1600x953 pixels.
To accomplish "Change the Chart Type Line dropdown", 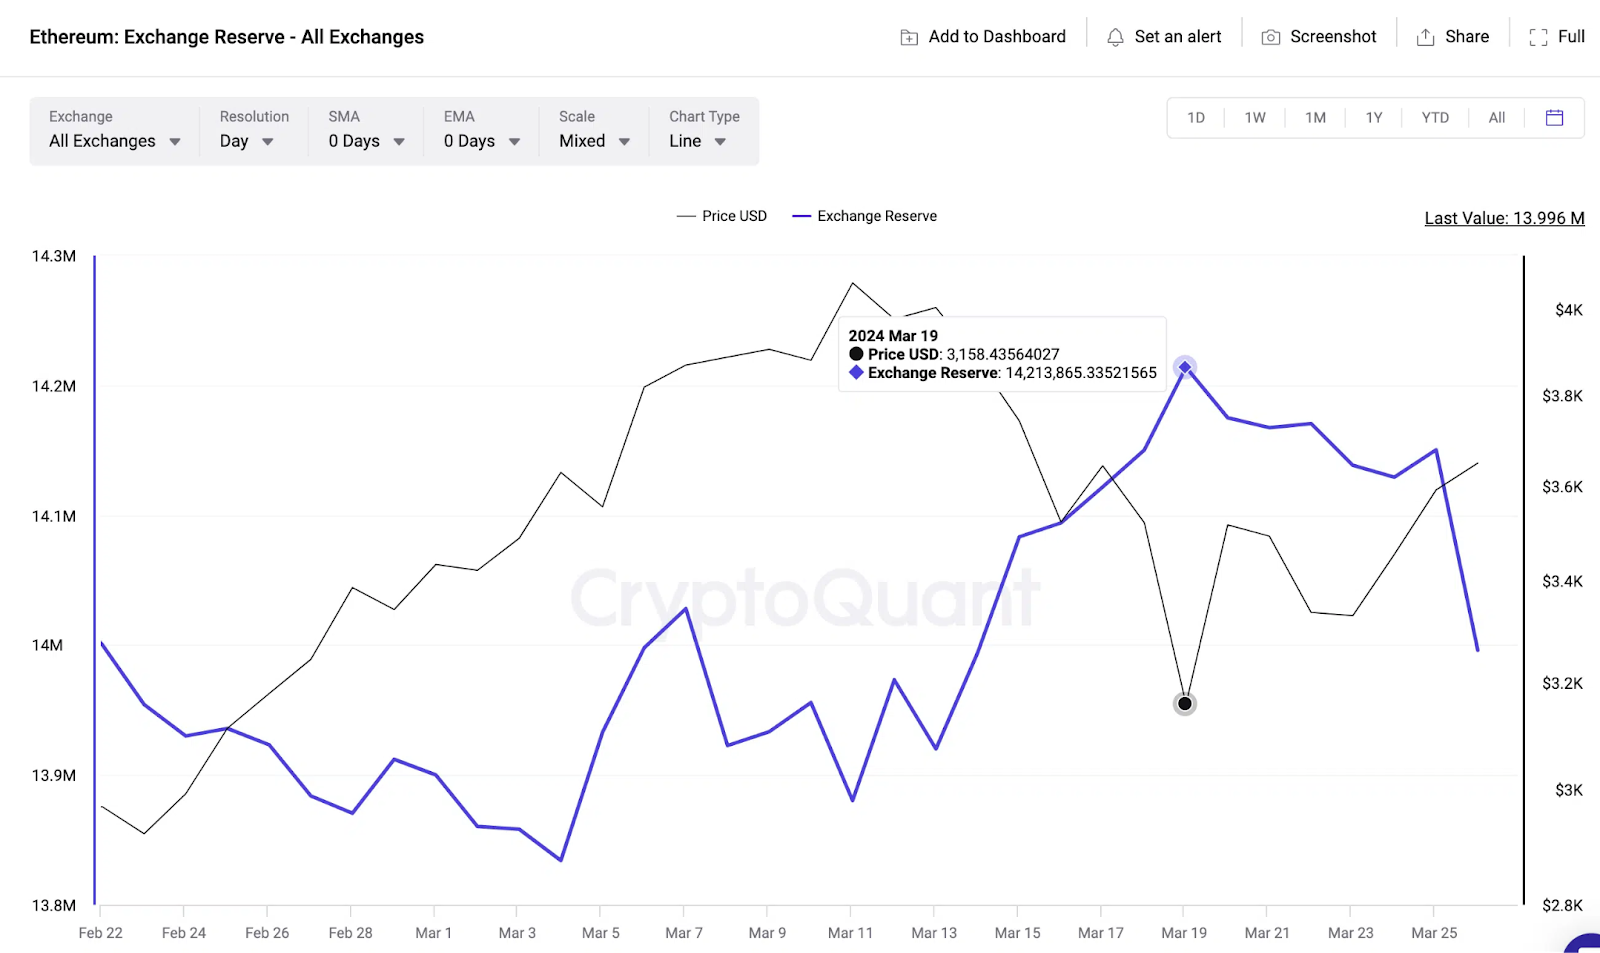I will [x=697, y=141].
